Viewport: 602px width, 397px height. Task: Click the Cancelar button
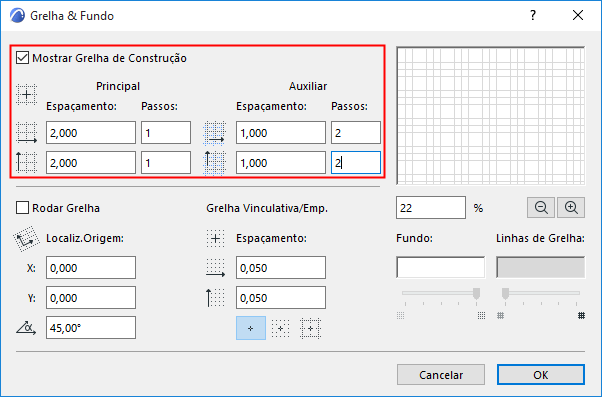click(441, 375)
